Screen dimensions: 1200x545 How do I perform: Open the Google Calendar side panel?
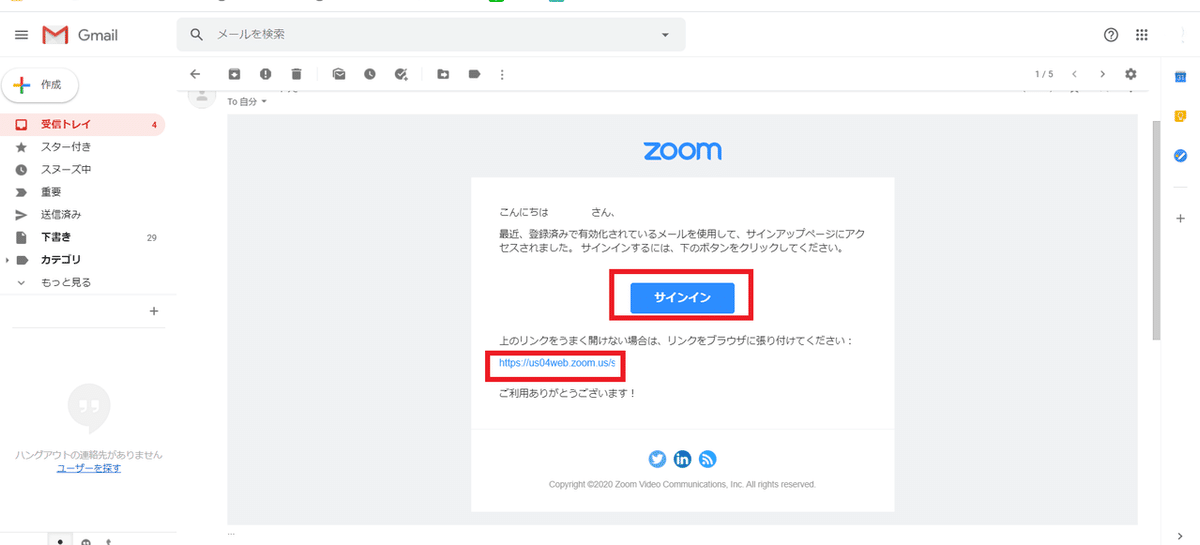(x=1180, y=77)
